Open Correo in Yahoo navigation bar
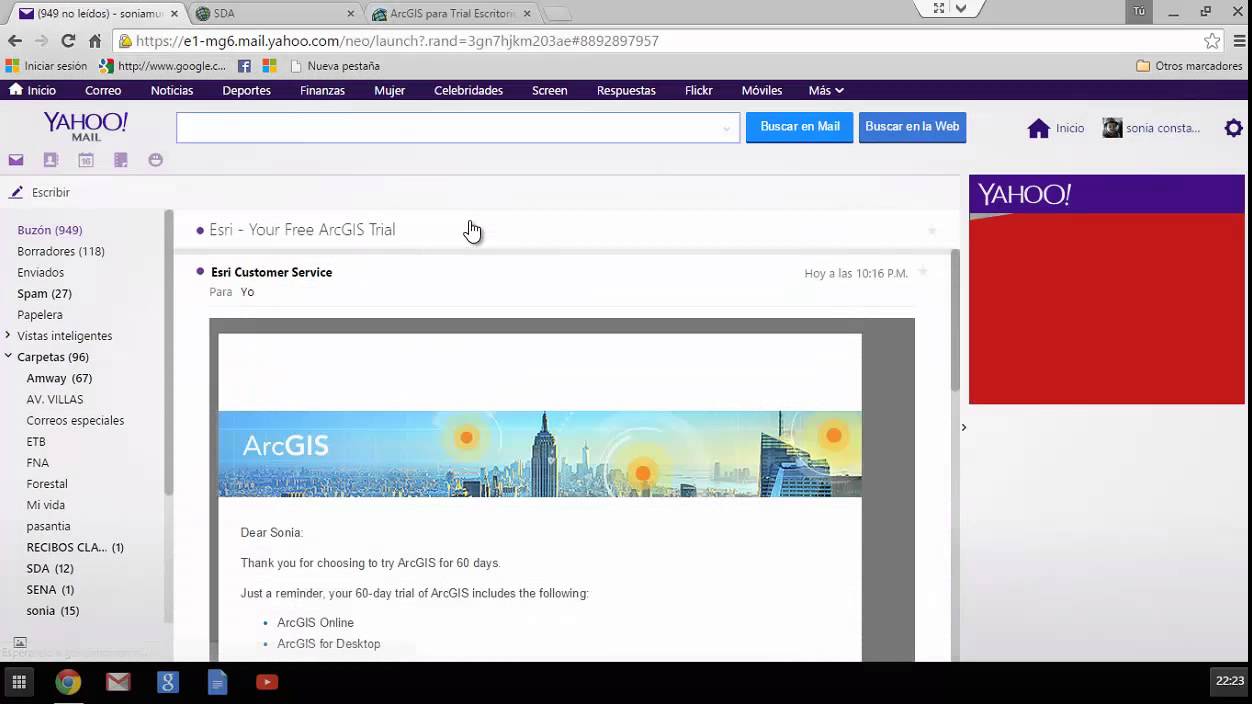This screenshot has width=1252, height=704. (103, 90)
